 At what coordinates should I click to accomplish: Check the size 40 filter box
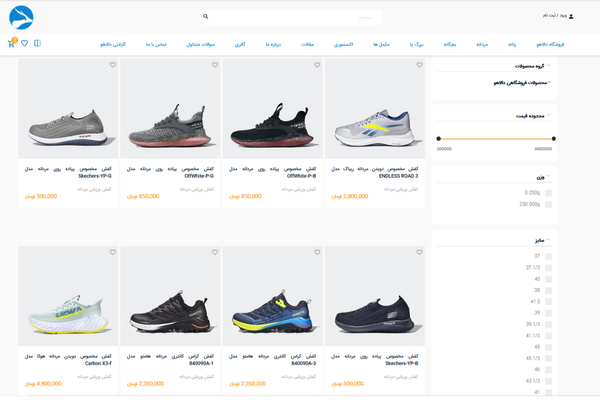point(548,279)
